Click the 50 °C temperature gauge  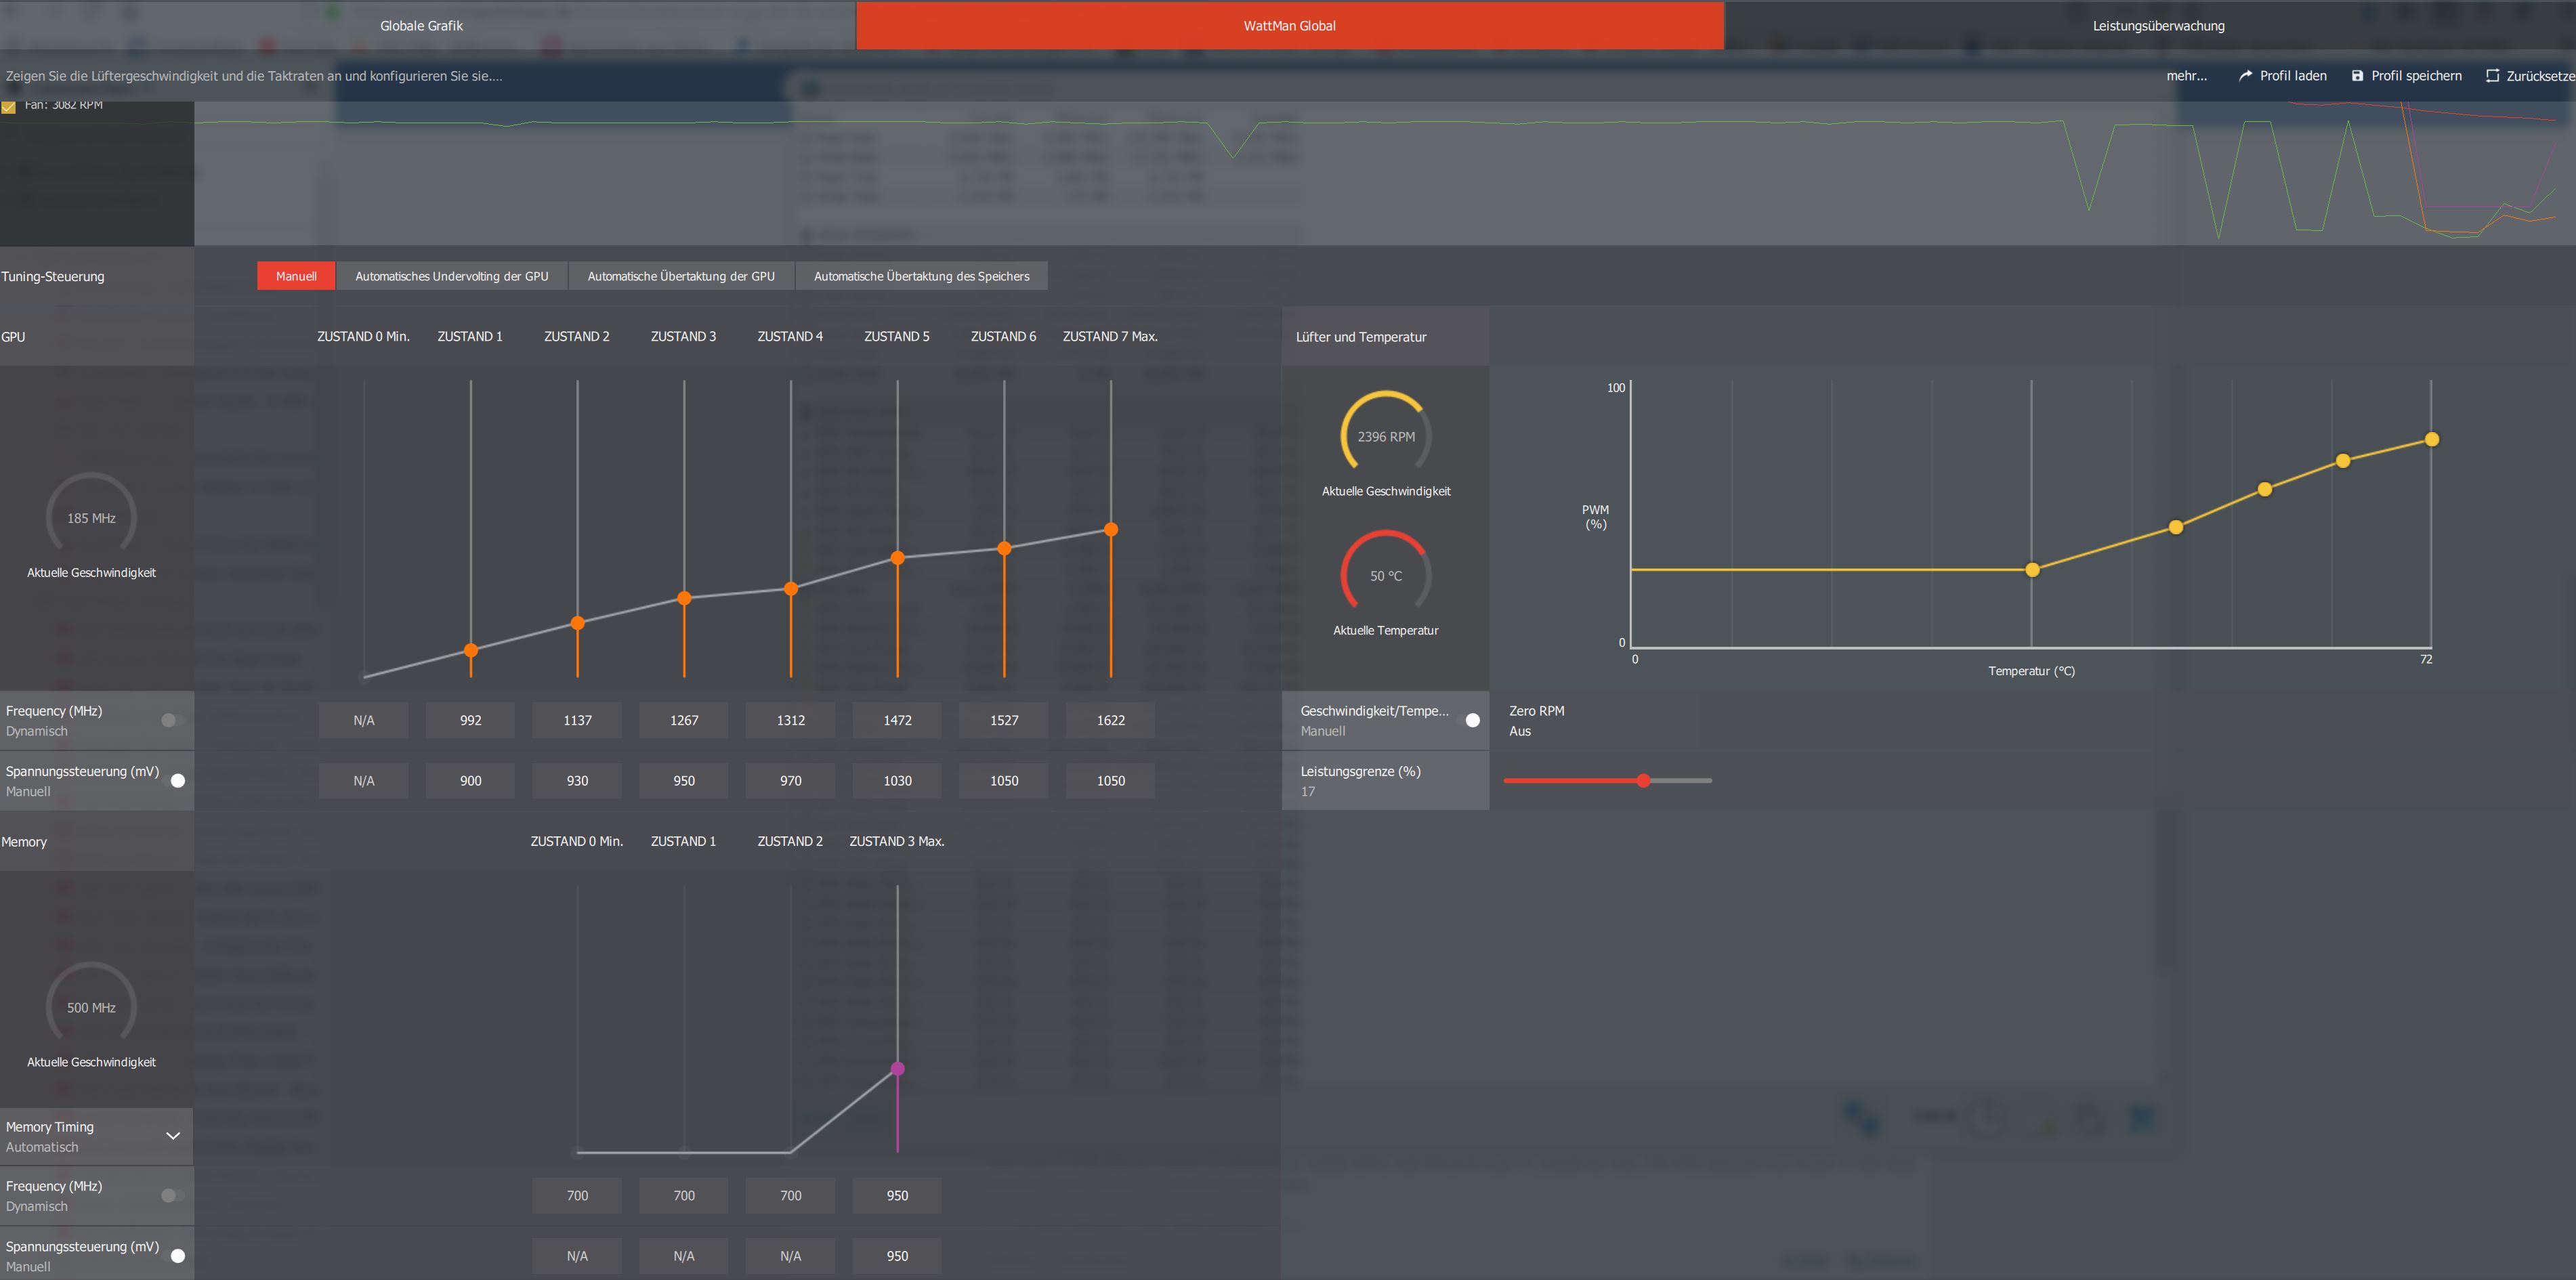pyautogui.click(x=1385, y=575)
